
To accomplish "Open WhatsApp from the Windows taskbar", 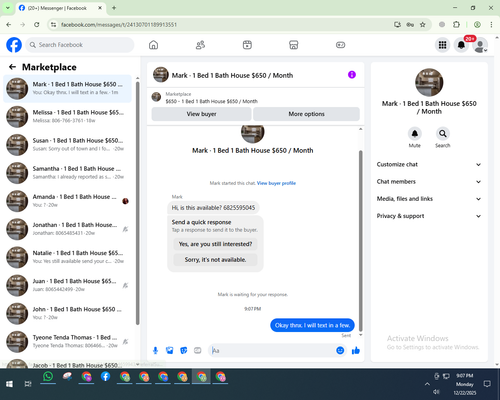I will [x=48, y=377].
